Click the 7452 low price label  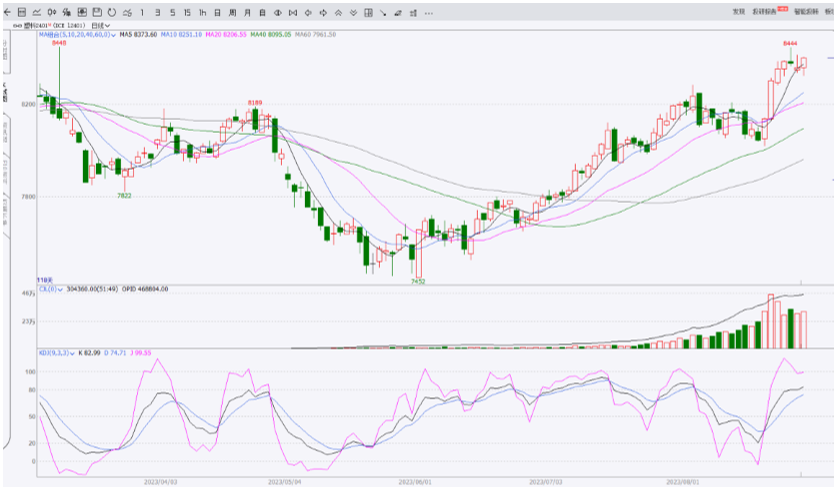418,282
